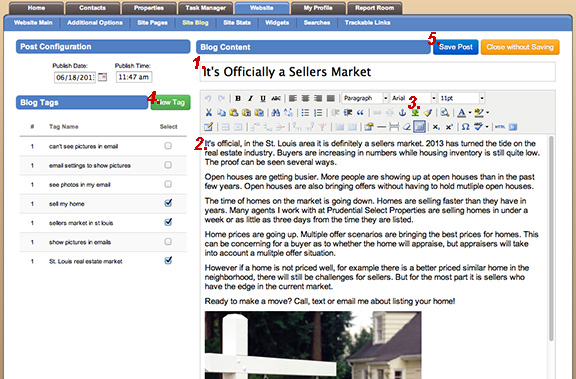Insert special character with omega icon
The width and height of the screenshot is (576, 379).
coord(465,127)
